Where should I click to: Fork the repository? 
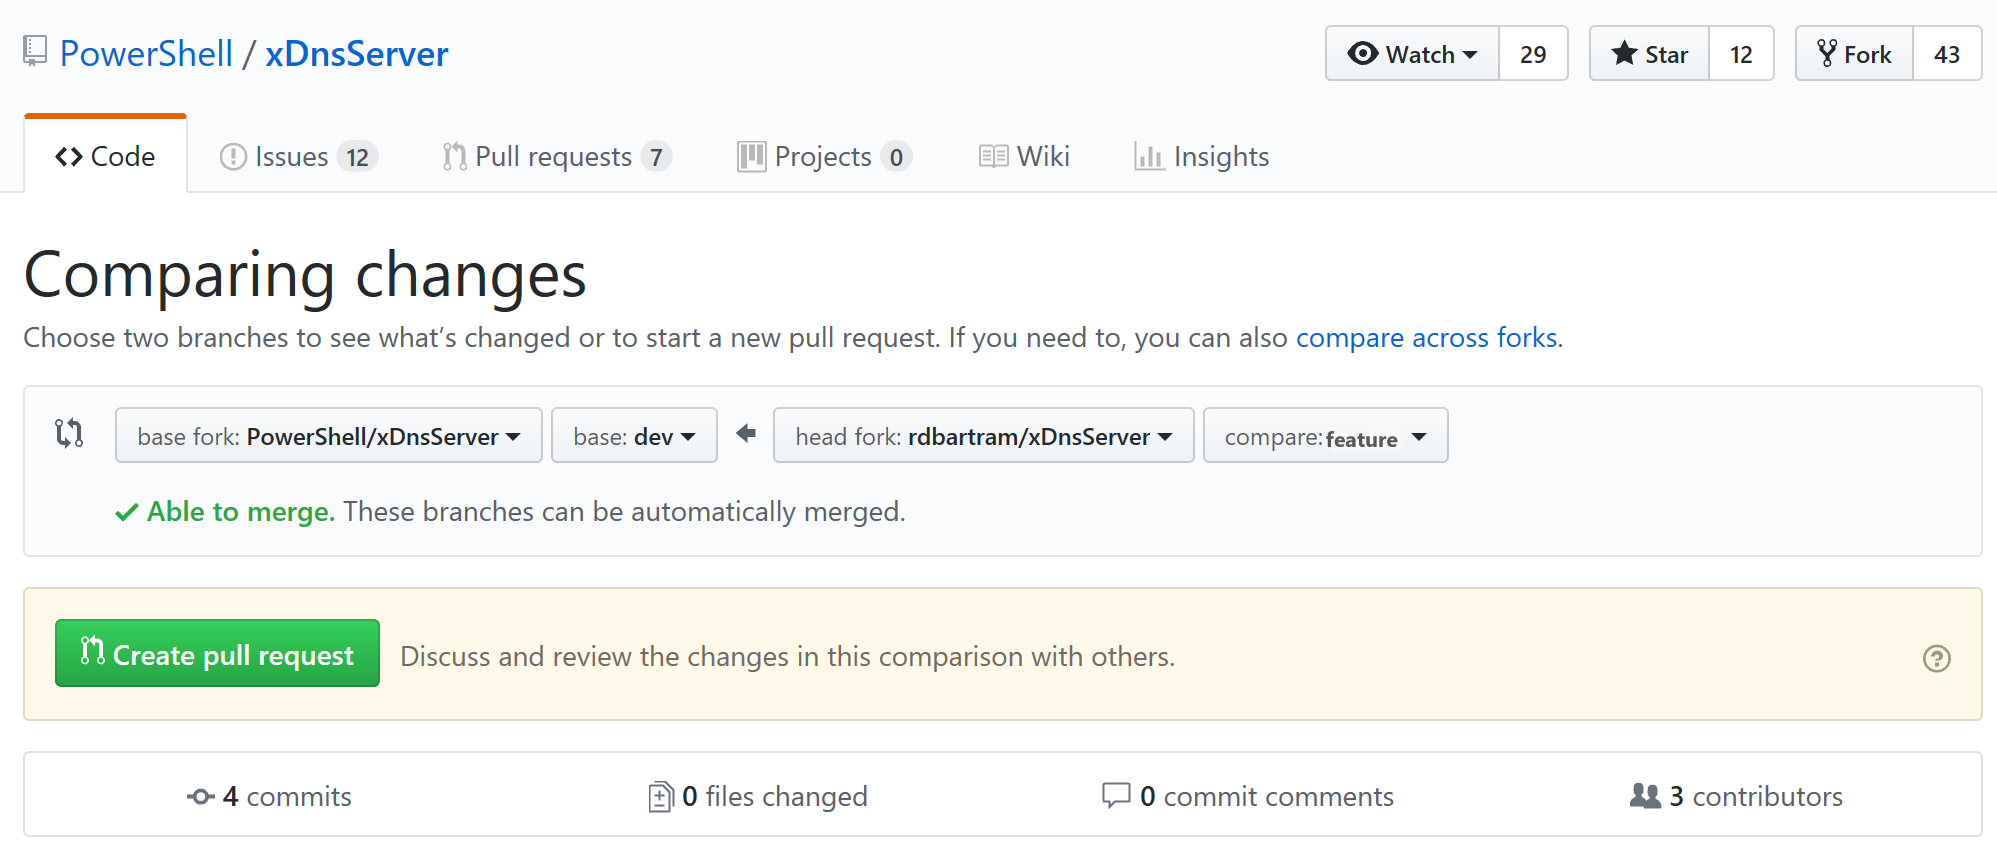(x=1854, y=54)
